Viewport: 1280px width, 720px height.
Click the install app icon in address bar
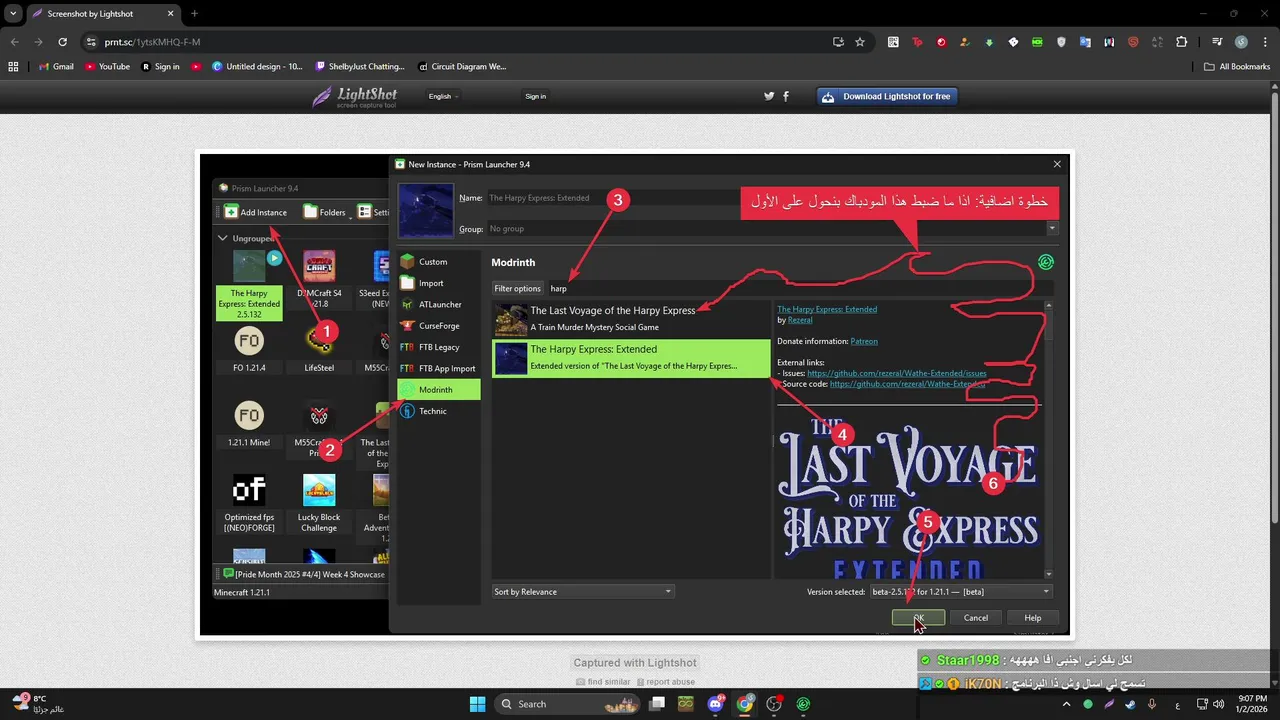838,42
